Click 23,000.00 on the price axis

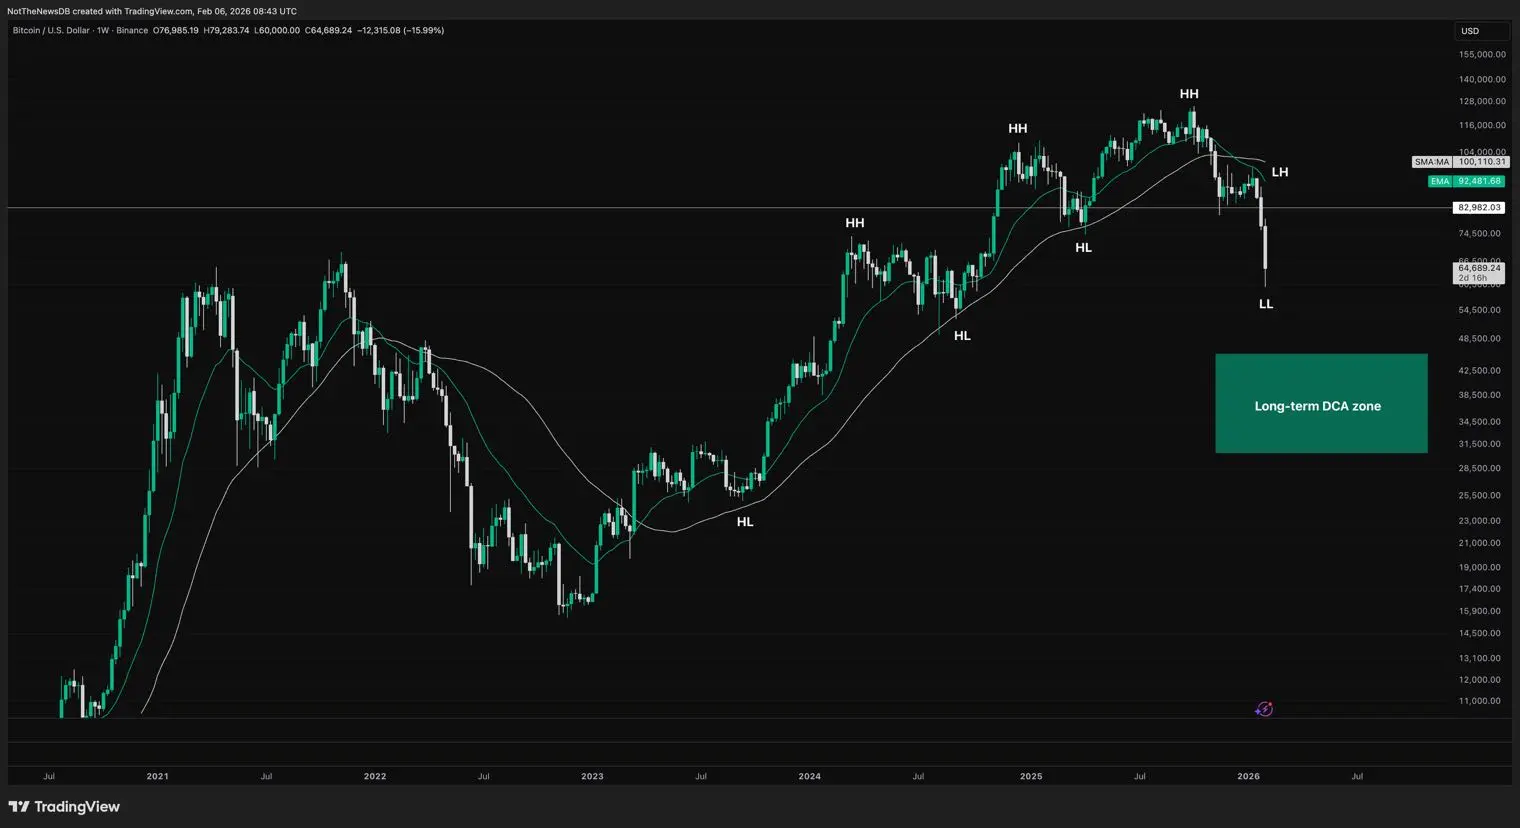(1480, 520)
